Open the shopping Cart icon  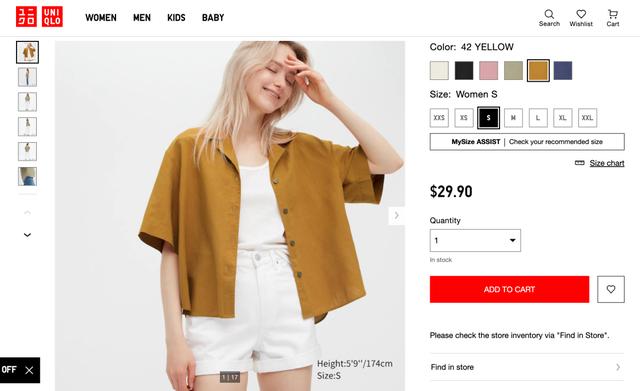point(612,18)
